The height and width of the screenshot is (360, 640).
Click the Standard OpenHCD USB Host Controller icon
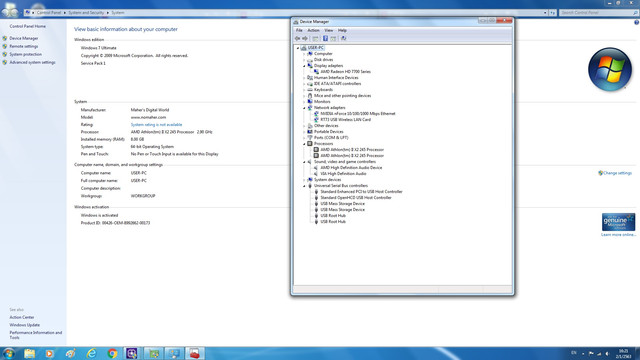point(316,198)
